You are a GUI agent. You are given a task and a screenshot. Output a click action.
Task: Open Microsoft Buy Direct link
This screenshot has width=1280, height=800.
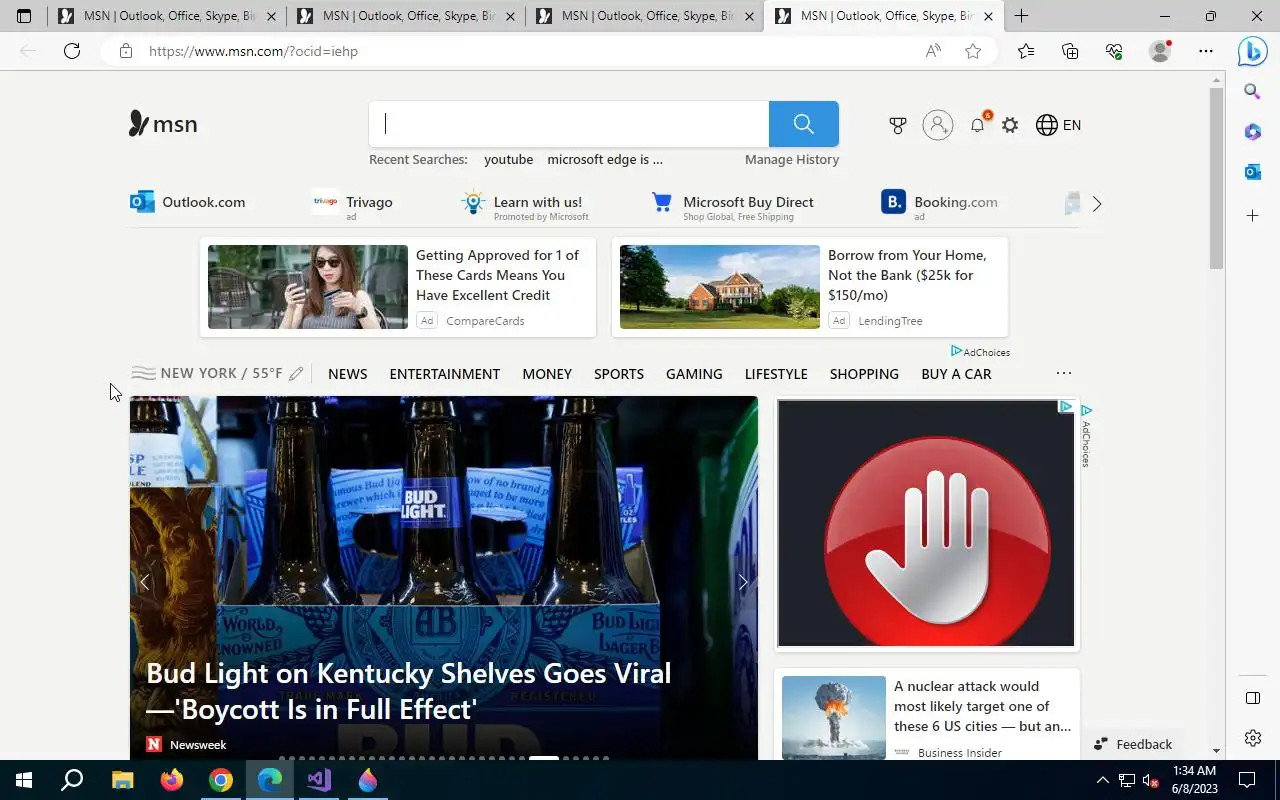pyautogui.click(x=732, y=205)
